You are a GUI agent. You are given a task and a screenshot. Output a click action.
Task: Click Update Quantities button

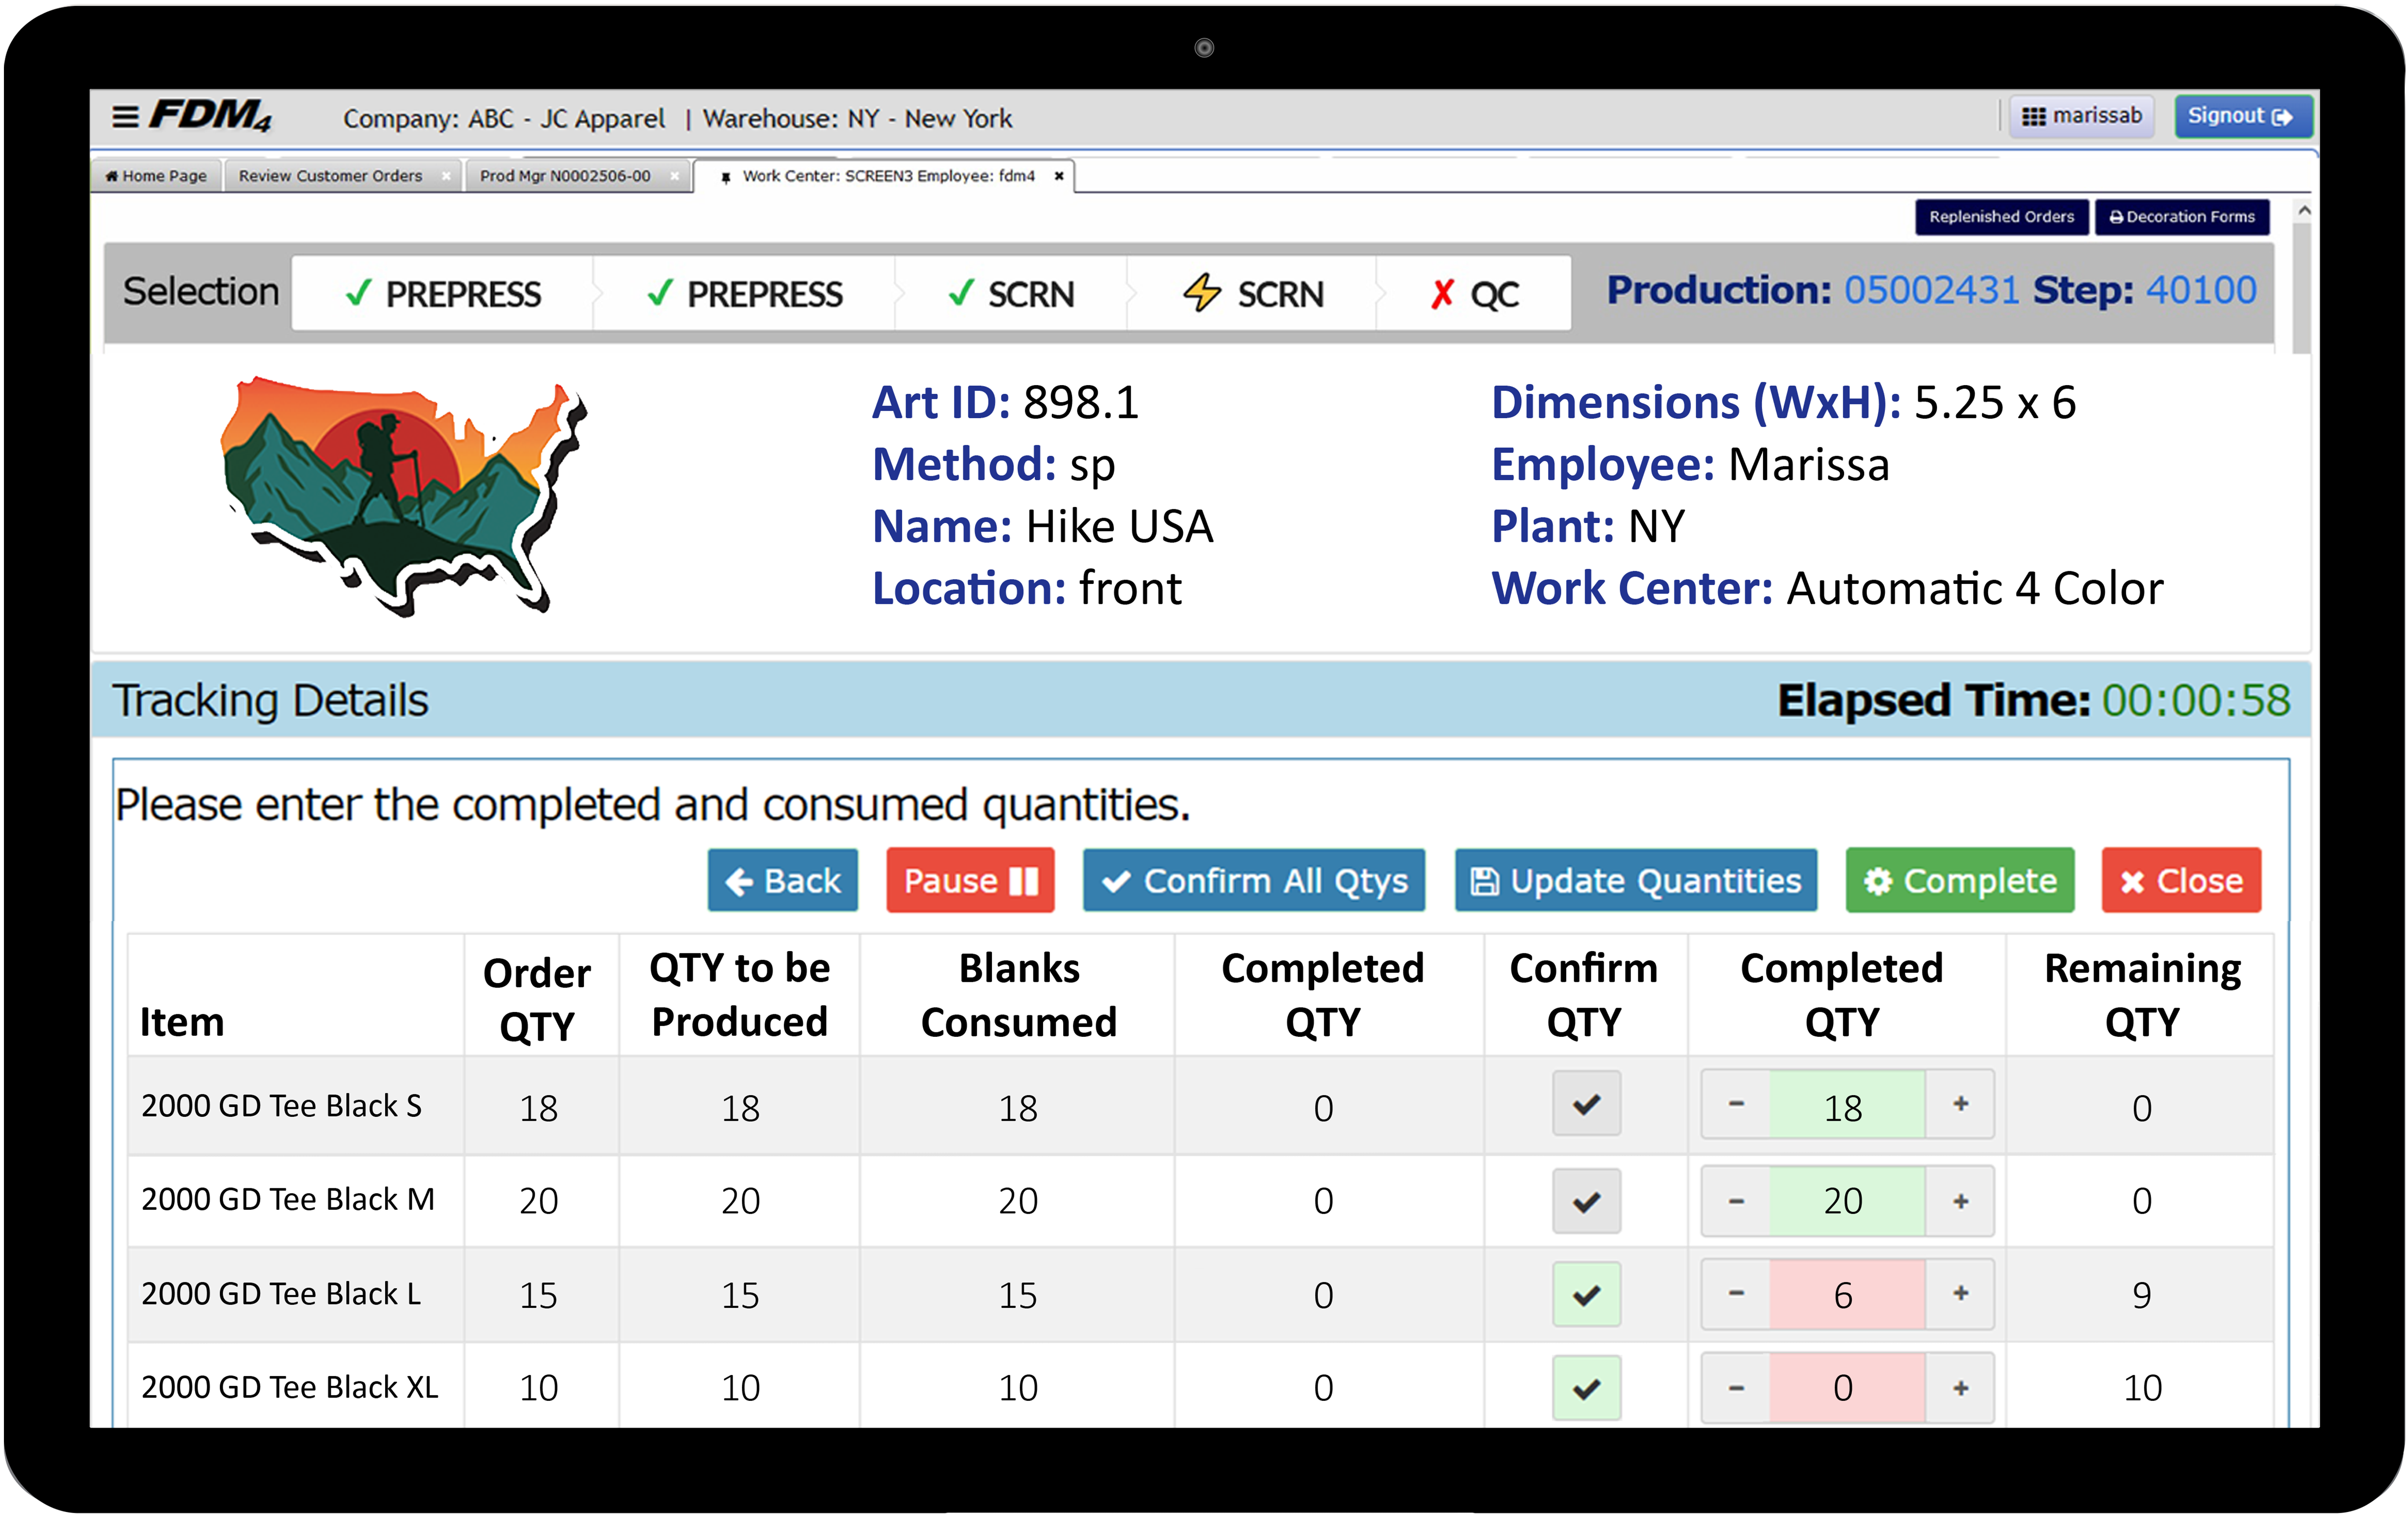click(1636, 881)
